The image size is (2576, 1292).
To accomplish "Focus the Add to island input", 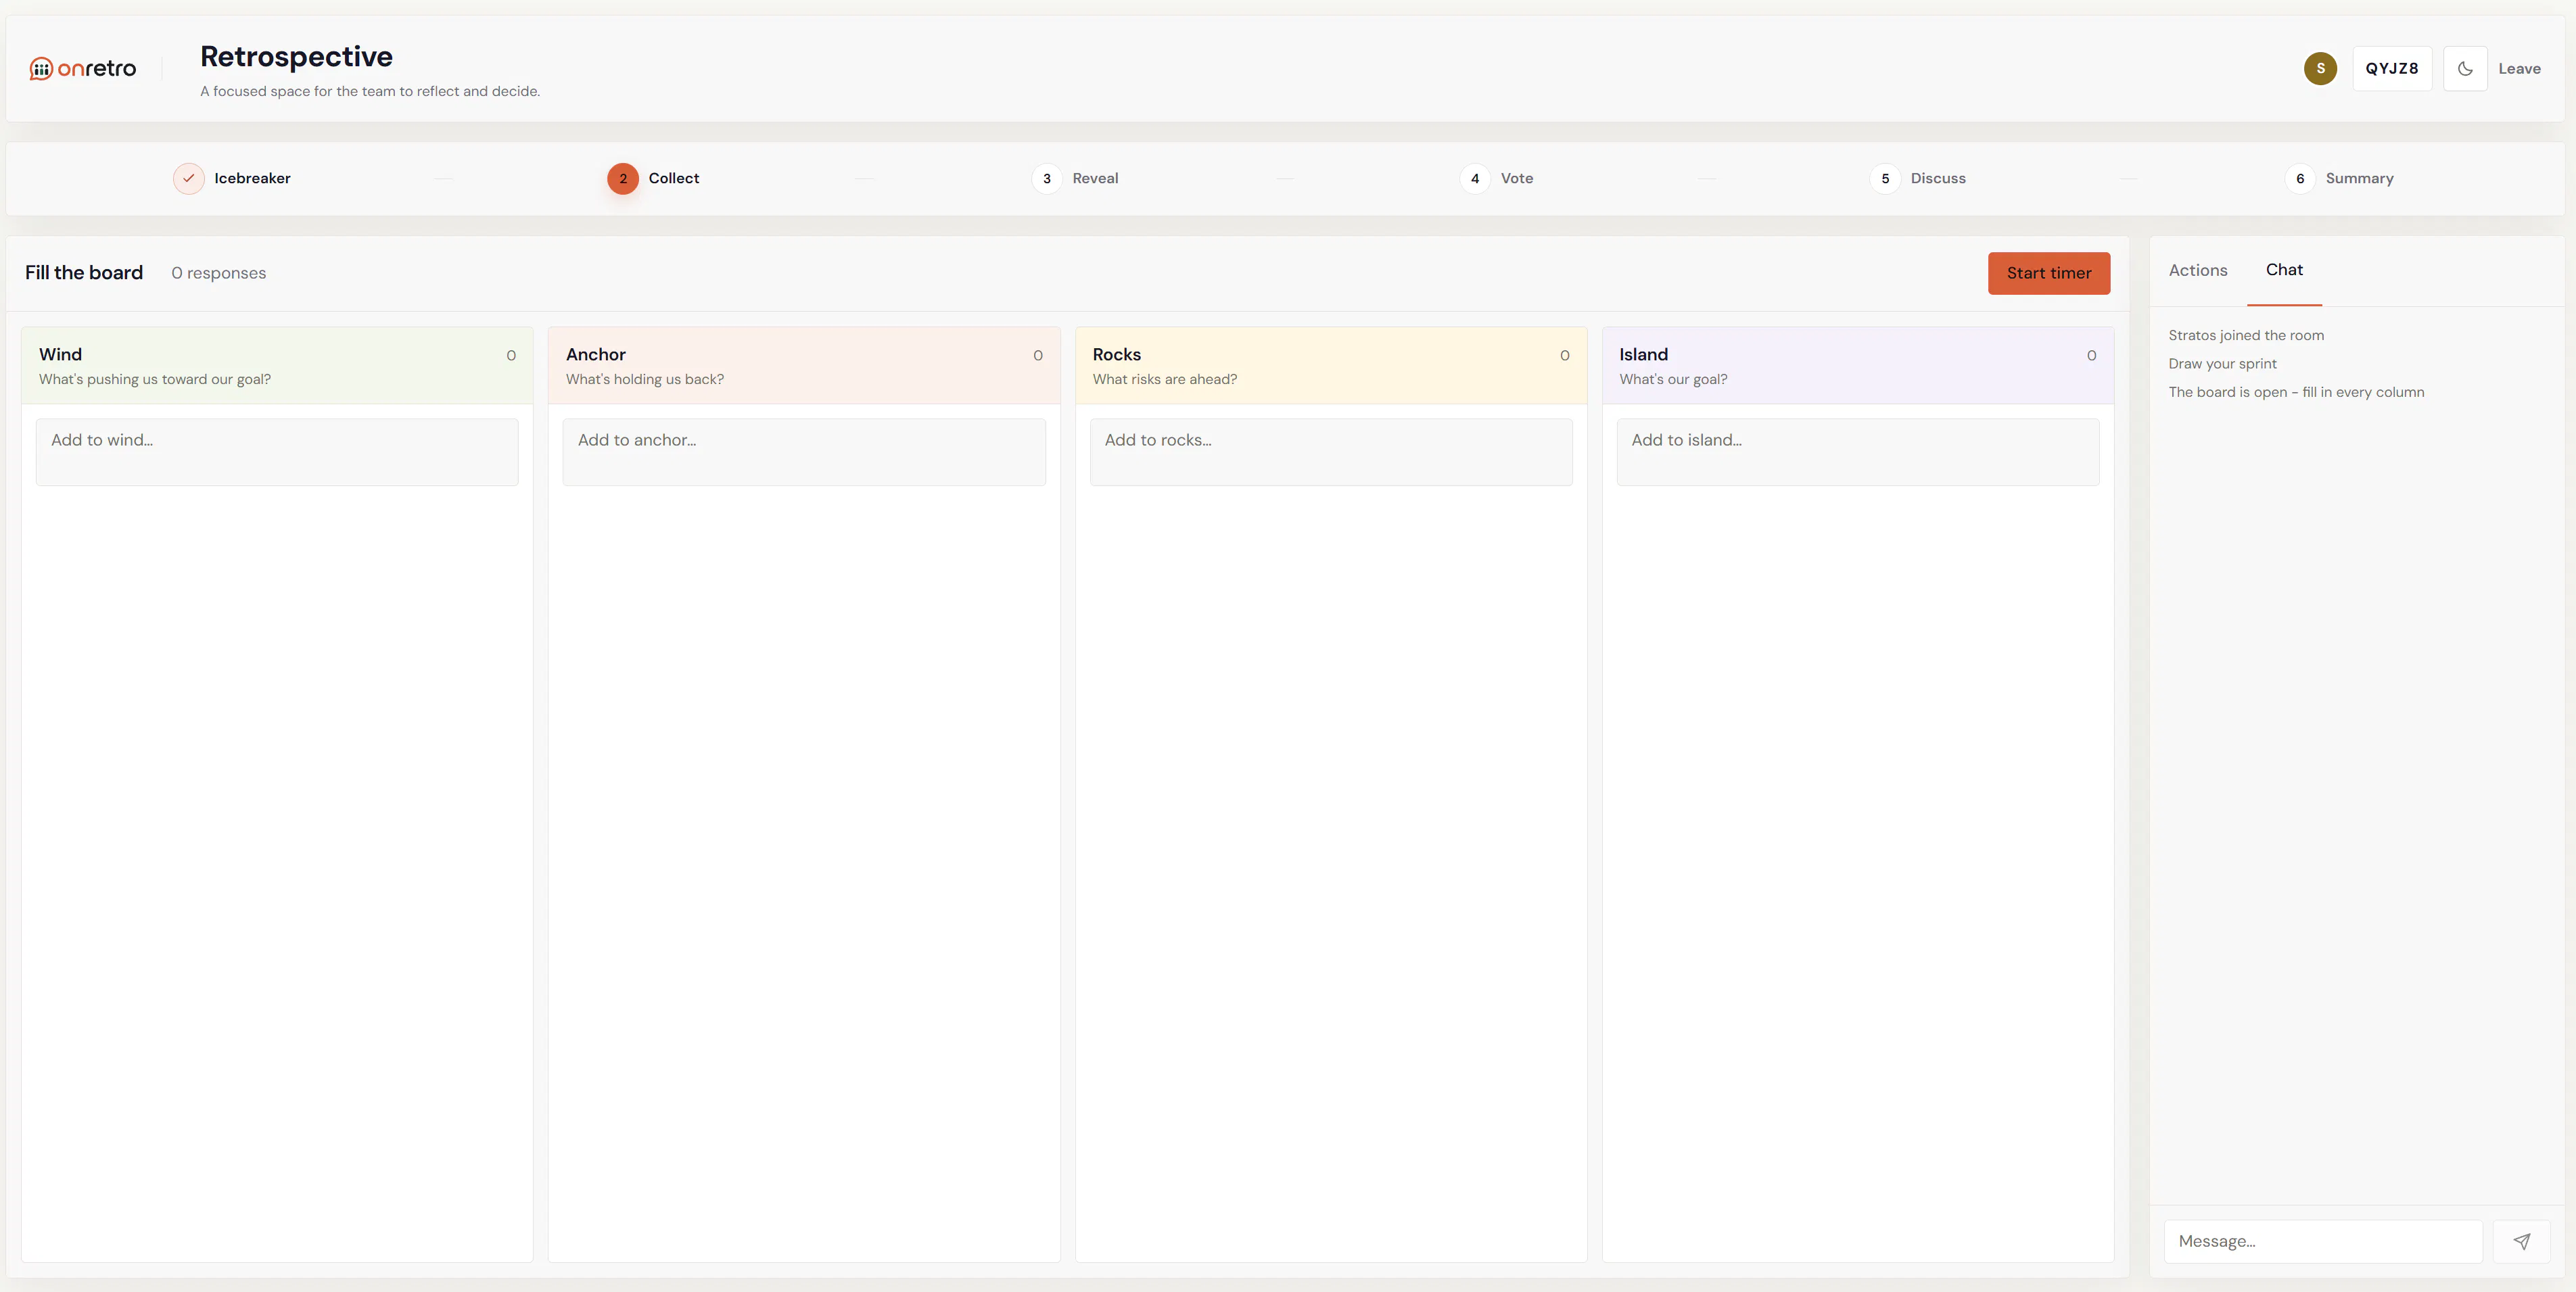I will 1857,452.
